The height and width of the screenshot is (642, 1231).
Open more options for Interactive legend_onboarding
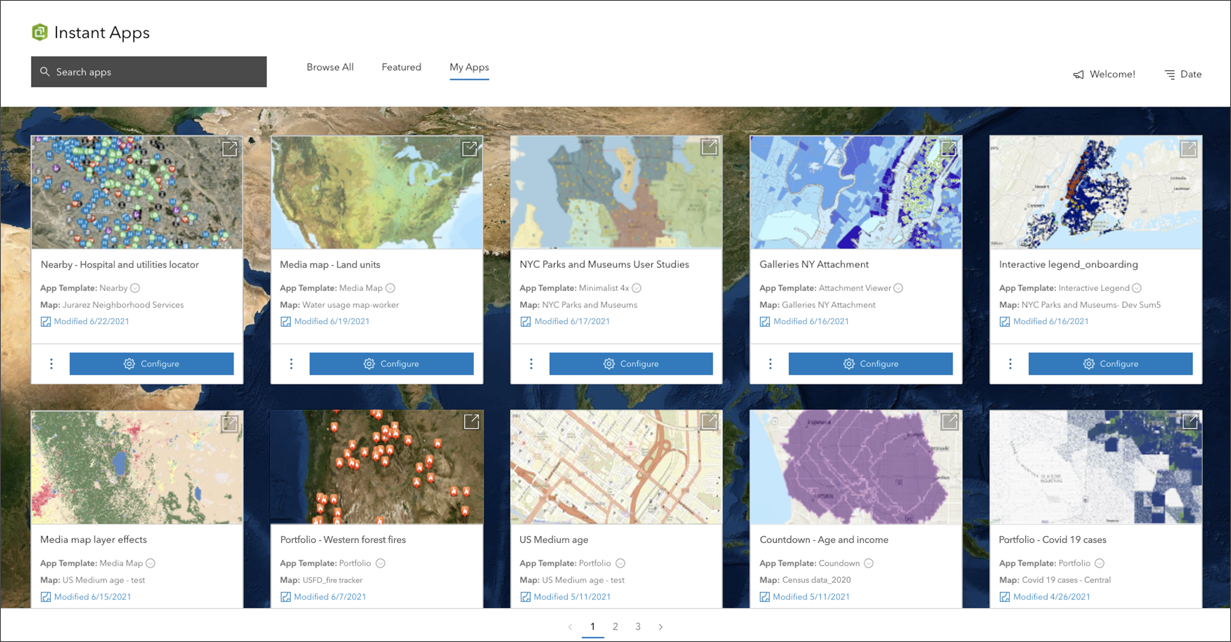click(x=1010, y=364)
